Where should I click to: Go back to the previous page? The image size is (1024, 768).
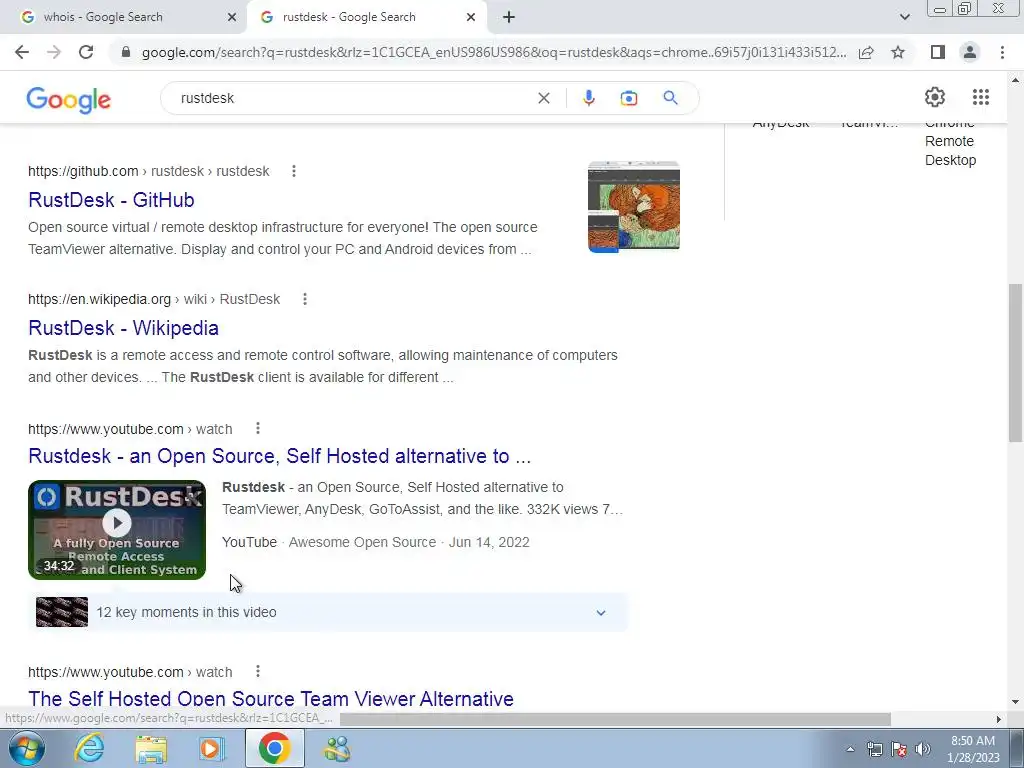(x=22, y=52)
